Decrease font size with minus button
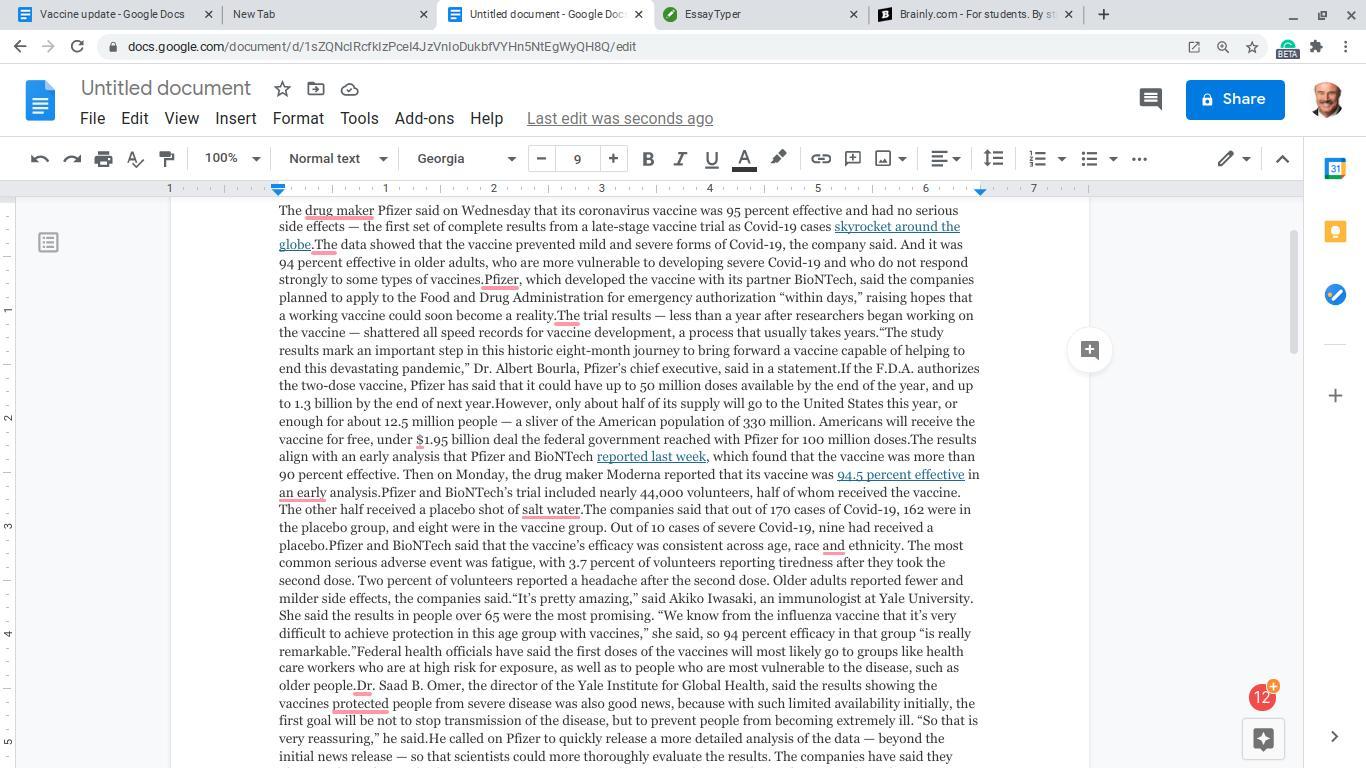The image size is (1366, 768). pyautogui.click(x=541, y=159)
